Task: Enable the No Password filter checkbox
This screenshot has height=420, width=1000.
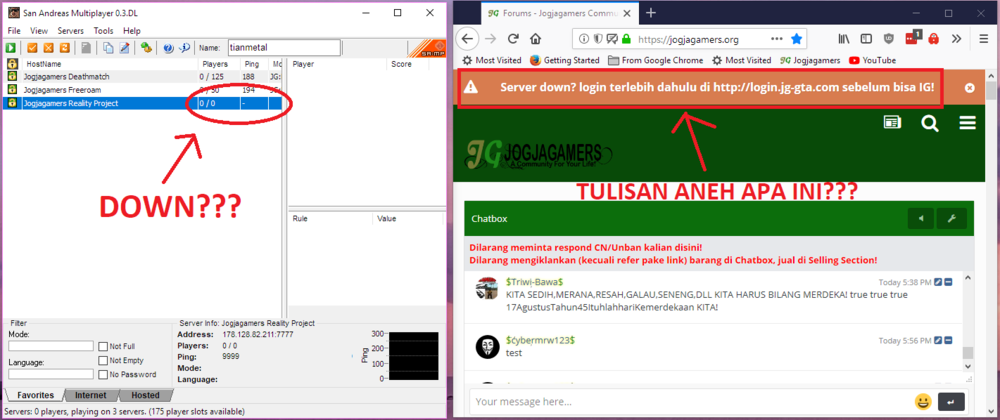Action: (x=103, y=374)
